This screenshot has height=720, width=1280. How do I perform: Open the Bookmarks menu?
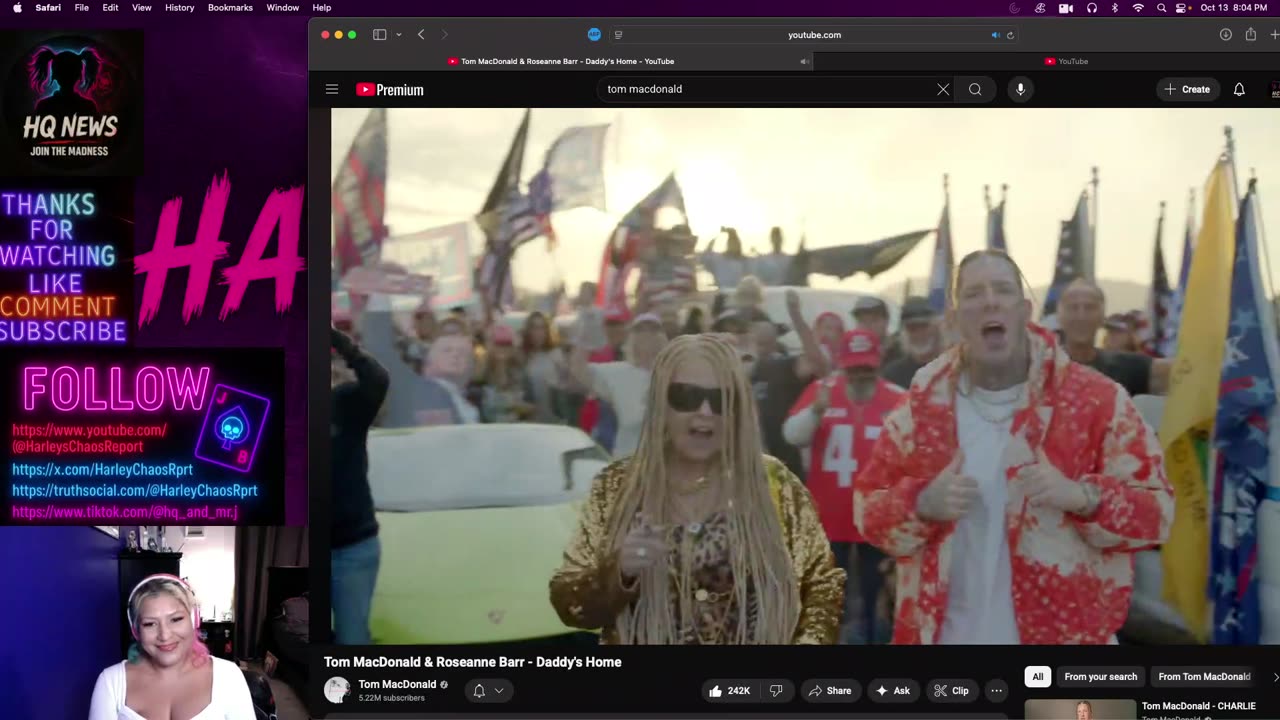(x=230, y=8)
